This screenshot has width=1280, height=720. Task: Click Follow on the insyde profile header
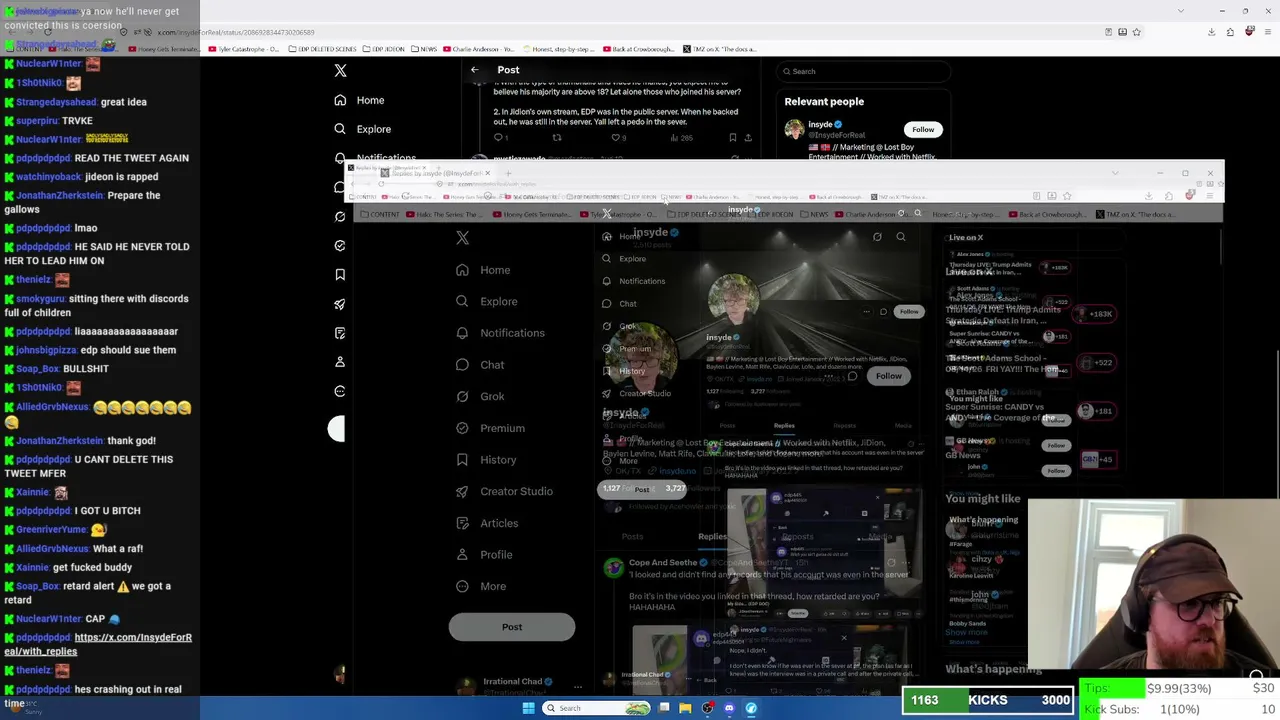[x=888, y=376]
